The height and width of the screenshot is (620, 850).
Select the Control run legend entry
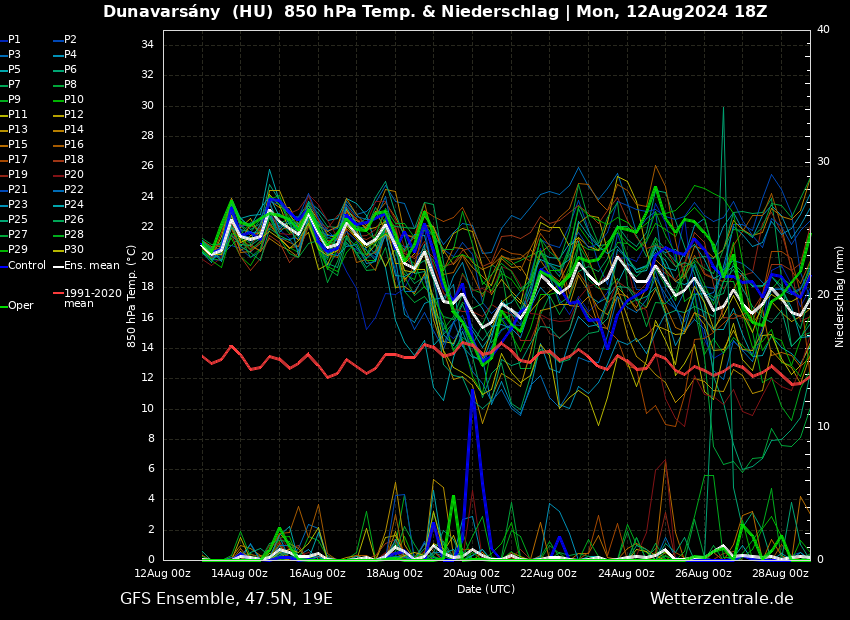click(26, 266)
